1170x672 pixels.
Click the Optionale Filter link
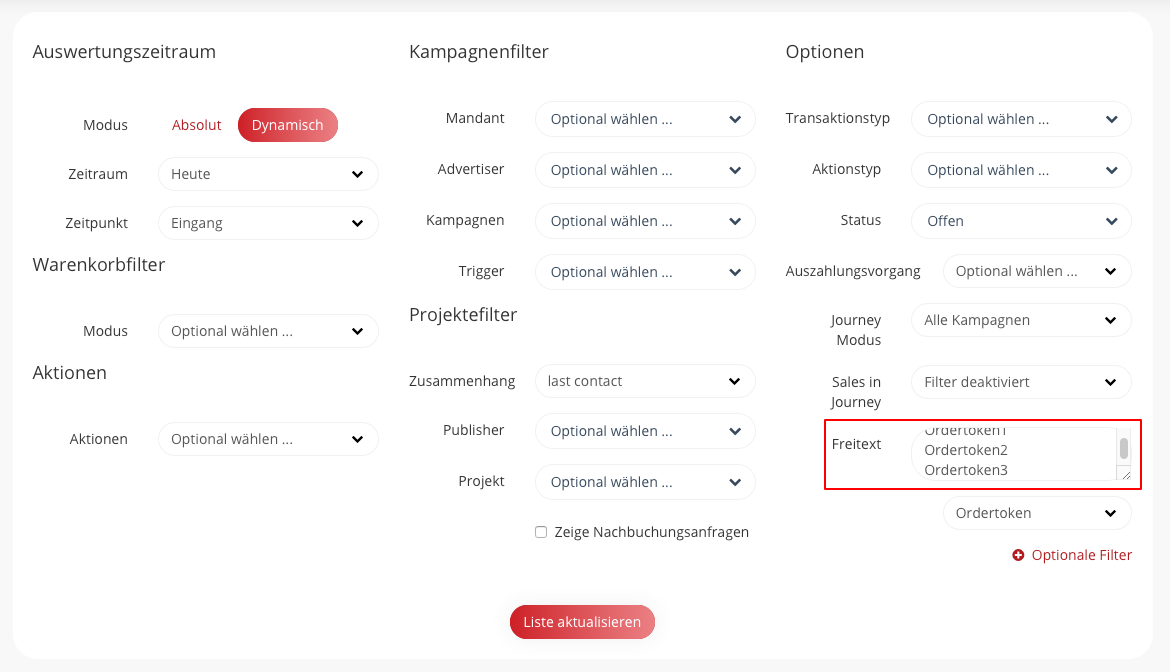[1081, 555]
